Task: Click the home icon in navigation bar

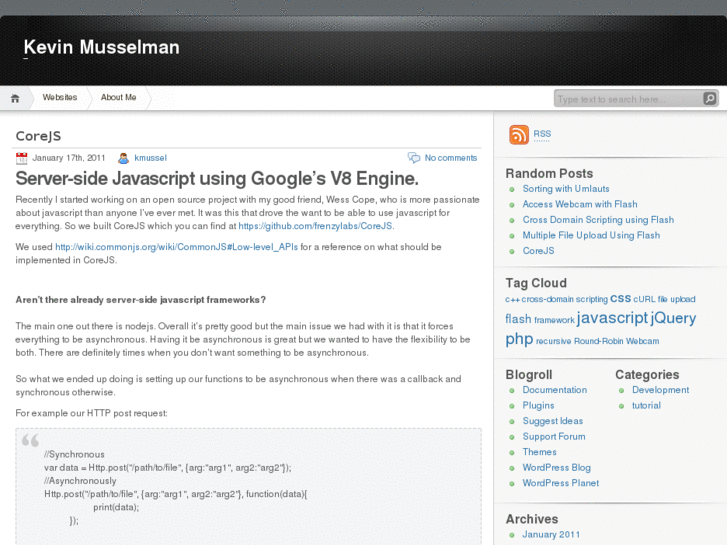Action: 15,98
